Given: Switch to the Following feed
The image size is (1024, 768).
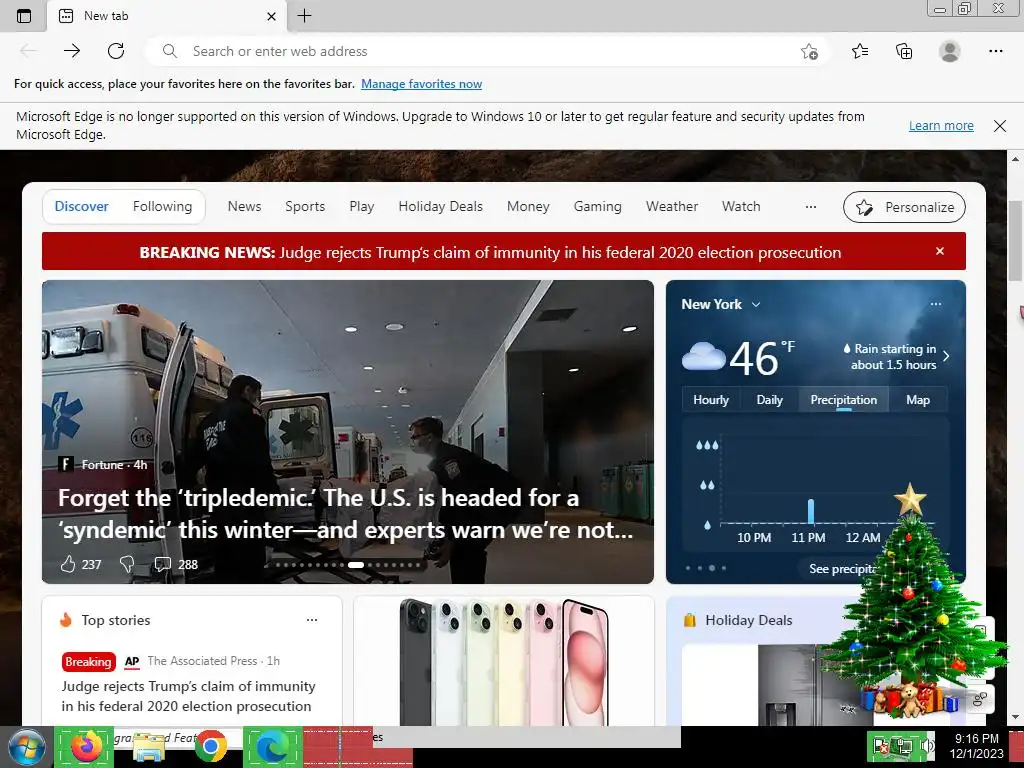Looking at the screenshot, I should click(163, 206).
